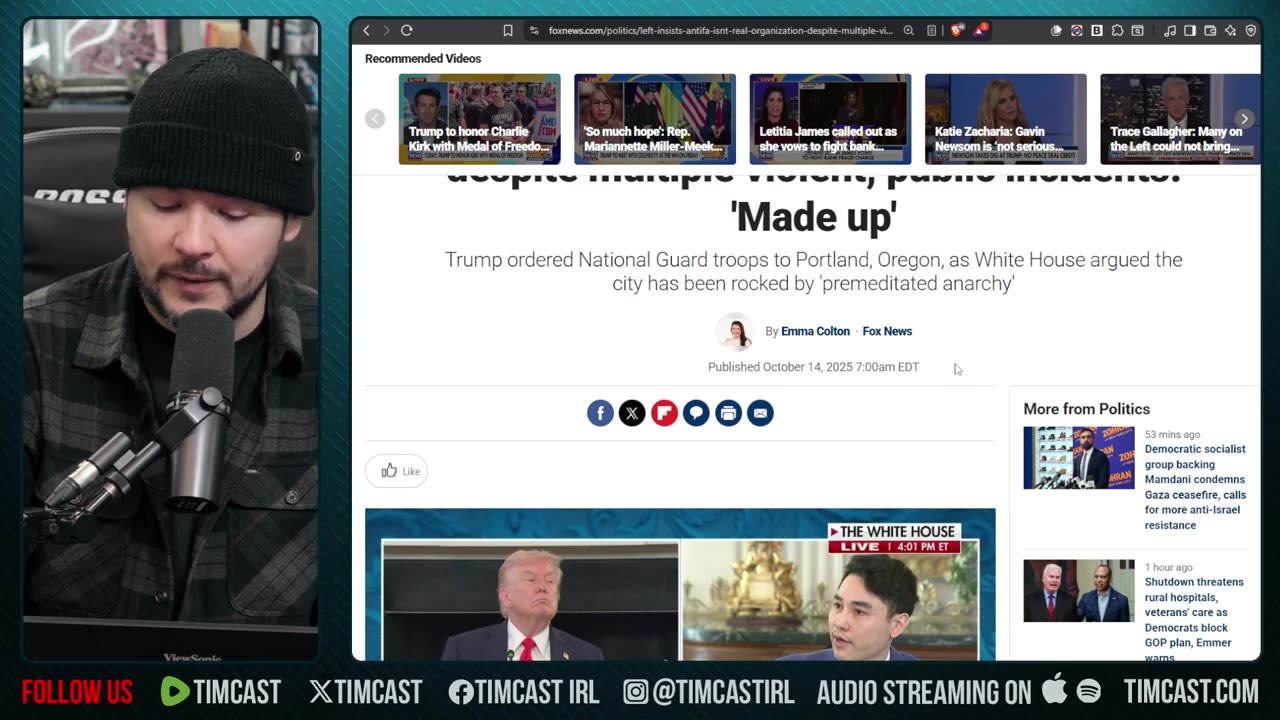Reload the Fox News page
Viewport: 1280px width, 720px height.
[407, 31]
